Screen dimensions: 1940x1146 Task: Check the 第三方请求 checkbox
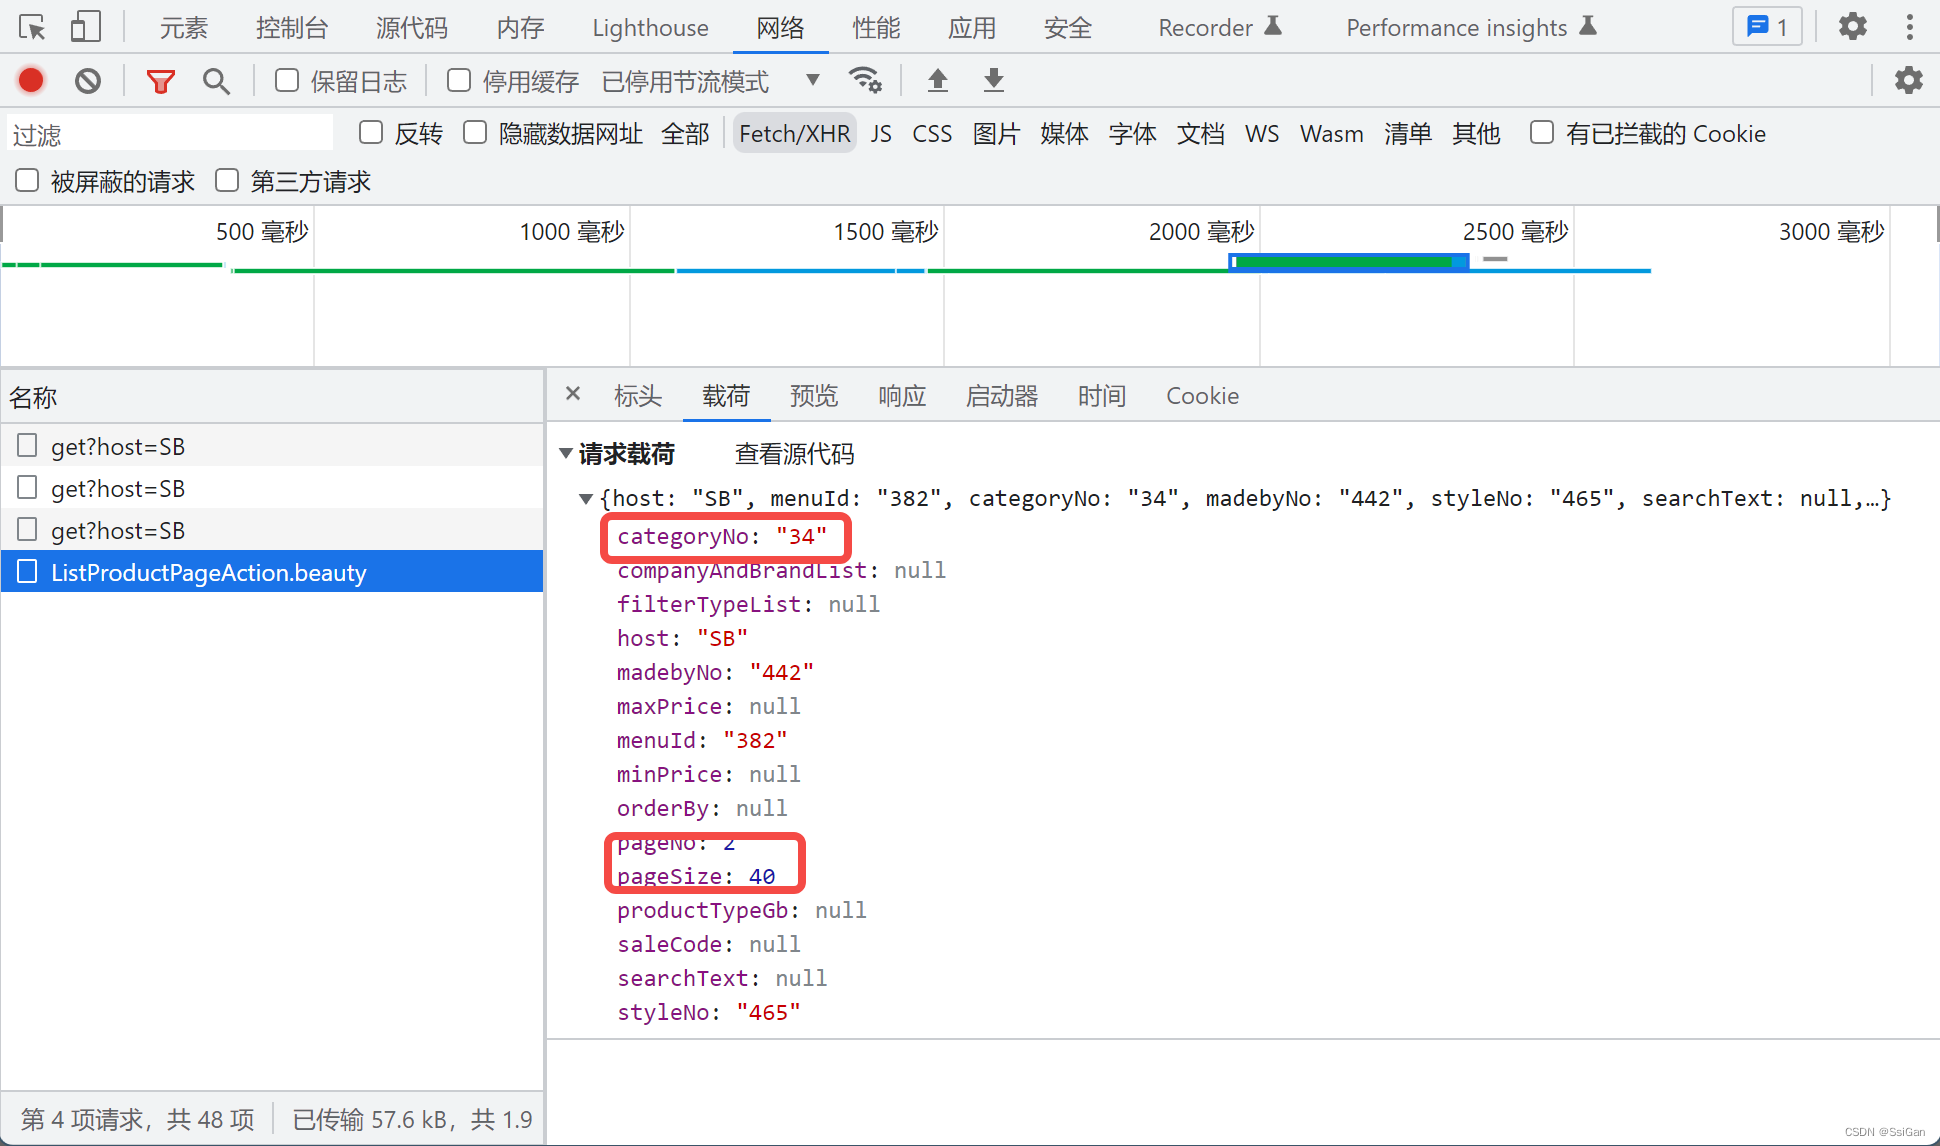coord(228,181)
